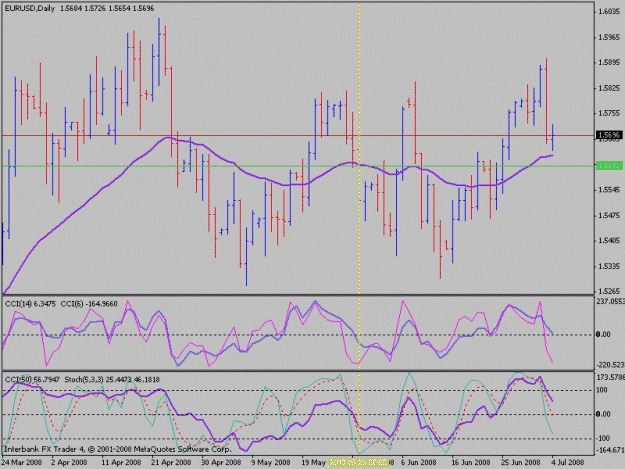Select the 6 Jun 2008 date label
This screenshot has width=625, height=469.
click(419, 462)
